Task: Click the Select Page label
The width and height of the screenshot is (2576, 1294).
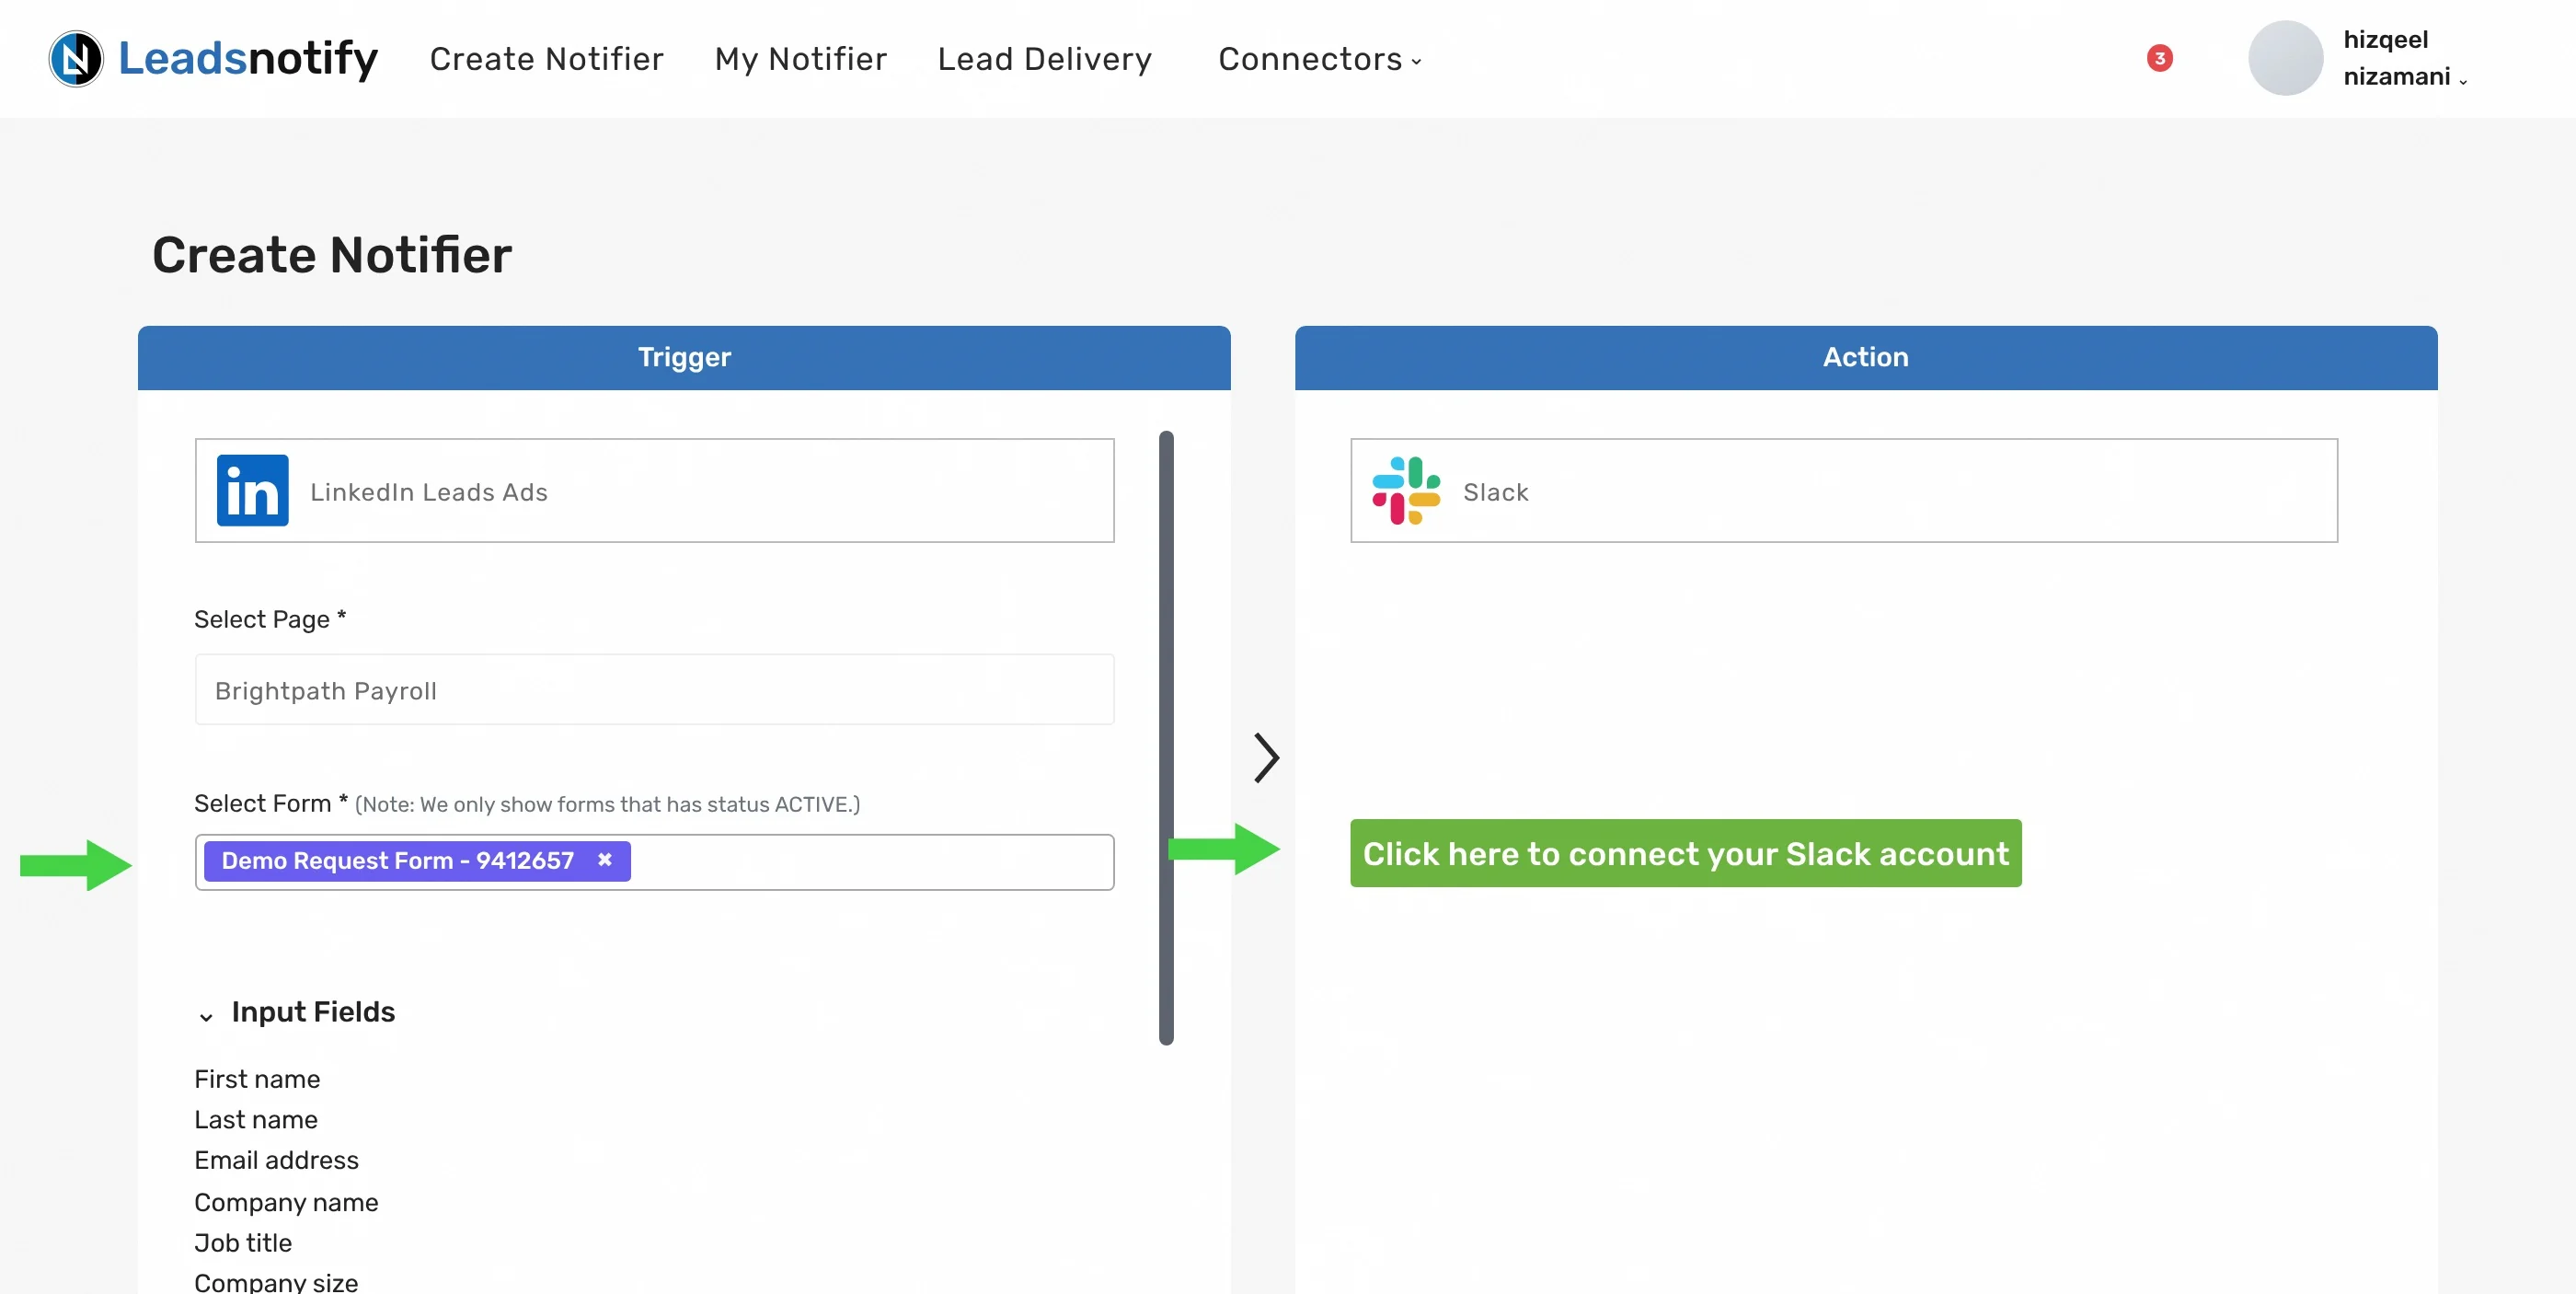Action: click(270, 619)
